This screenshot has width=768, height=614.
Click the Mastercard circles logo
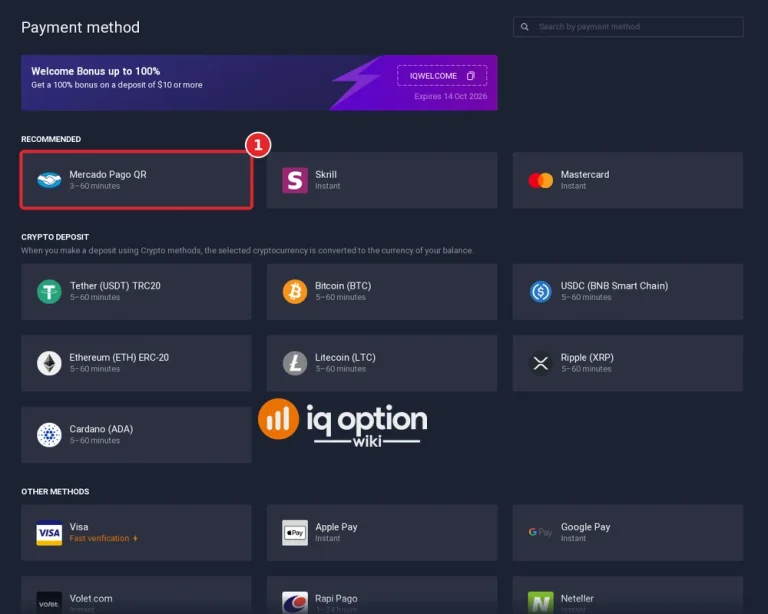541,181
